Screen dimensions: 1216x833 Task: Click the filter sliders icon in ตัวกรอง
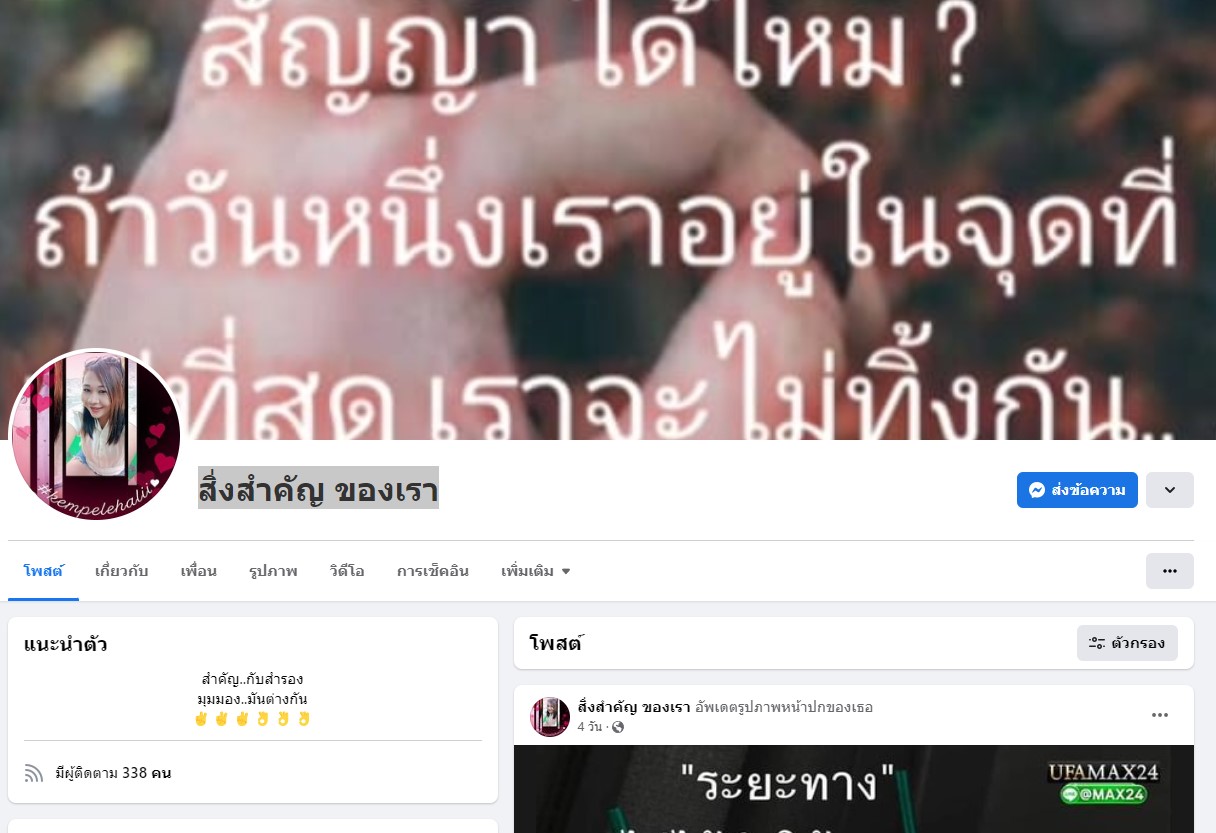click(x=1096, y=643)
